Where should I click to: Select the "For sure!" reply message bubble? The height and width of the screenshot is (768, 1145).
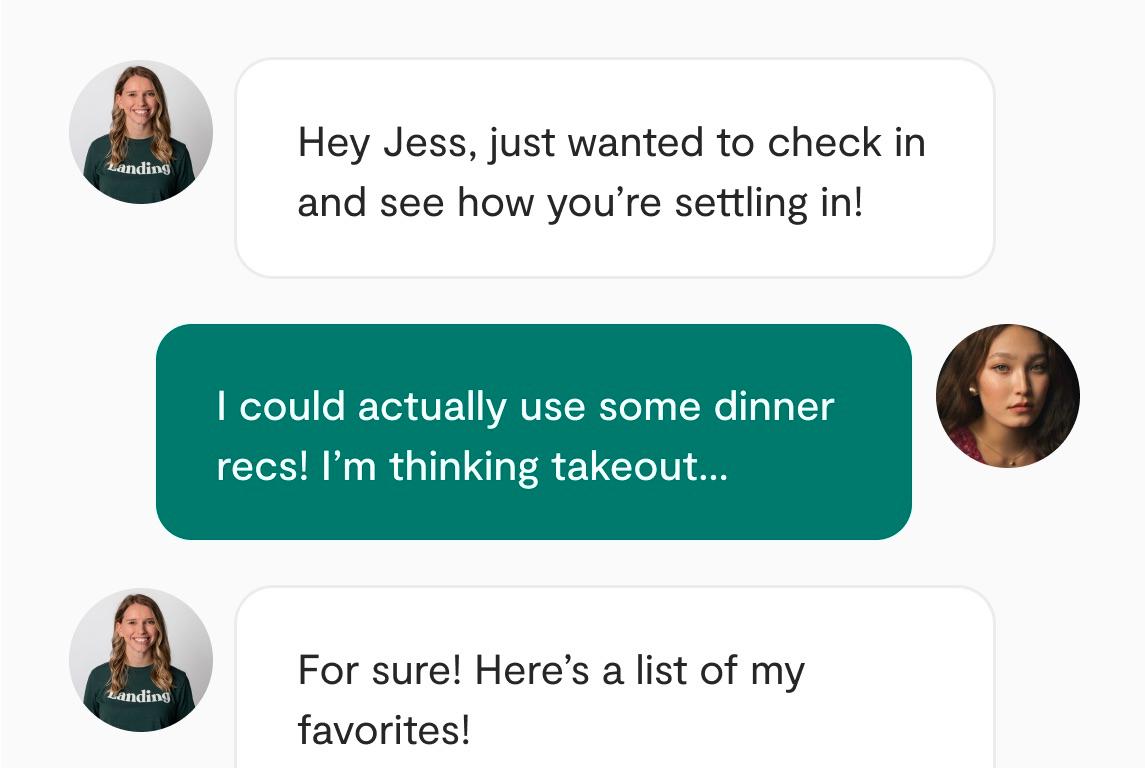pyautogui.click(x=614, y=680)
